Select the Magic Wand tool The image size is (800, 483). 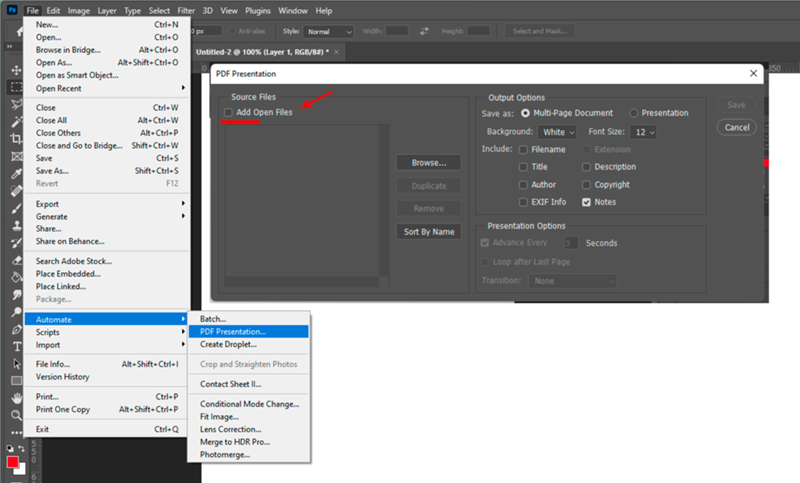pyautogui.click(x=16, y=122)
